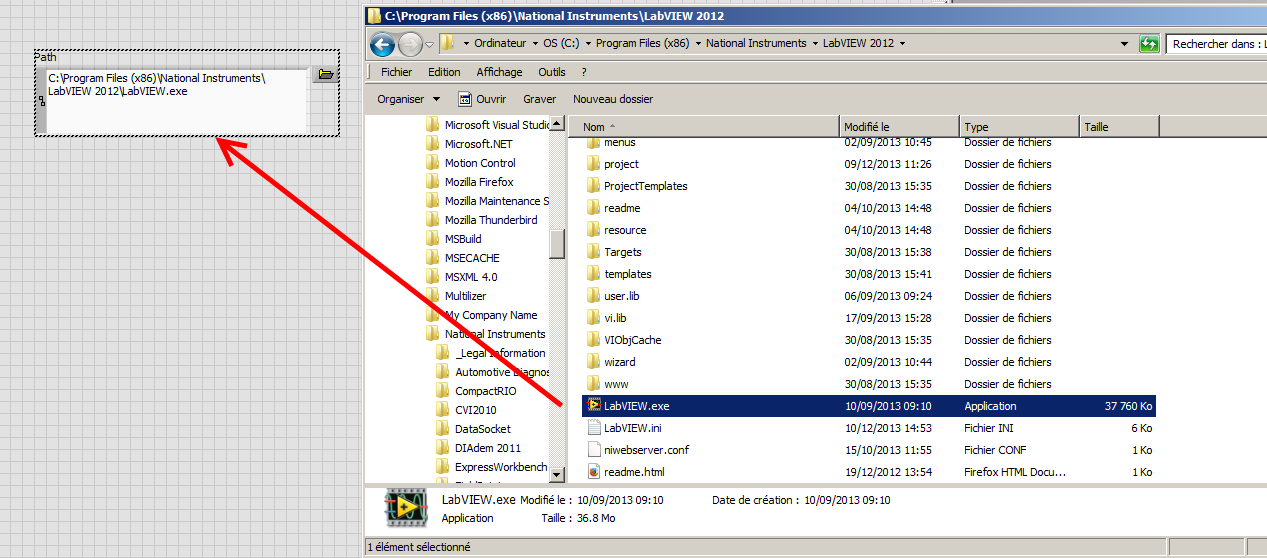Image resolution: width=1267 pixels, height=558 pixels.
Task: Sort by the Nom column header
Action: click(x=704, y=127)
